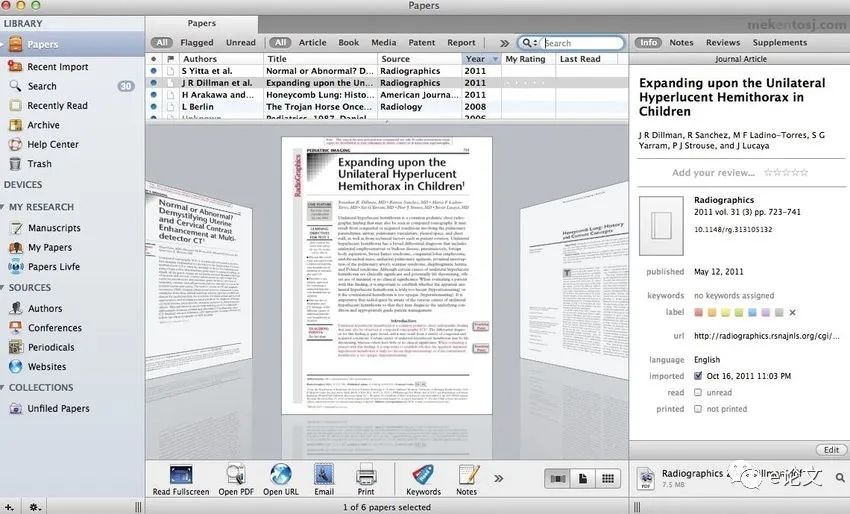This screenshot has width=850, height=514.
Task: Select the All status filter
Action: click(x=162, y=43)
